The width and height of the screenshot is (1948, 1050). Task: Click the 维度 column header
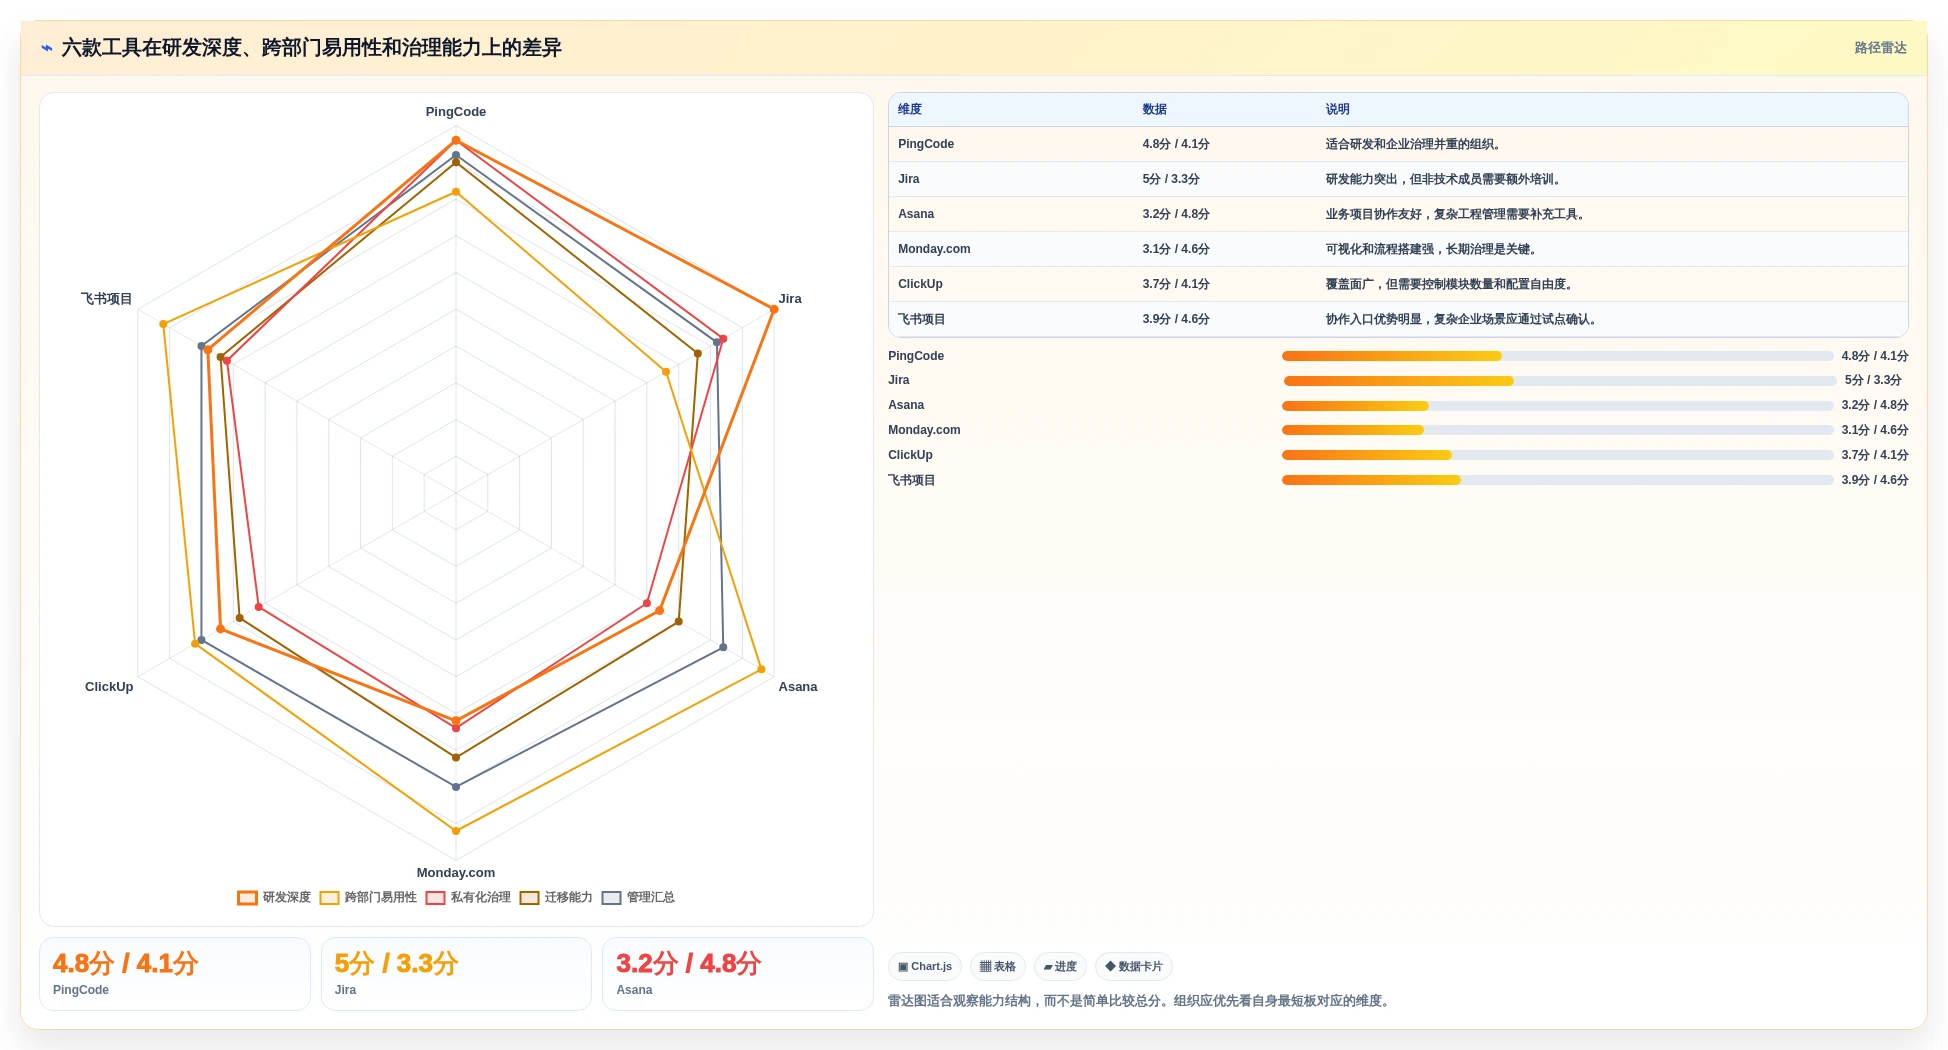tap(909, 109)
